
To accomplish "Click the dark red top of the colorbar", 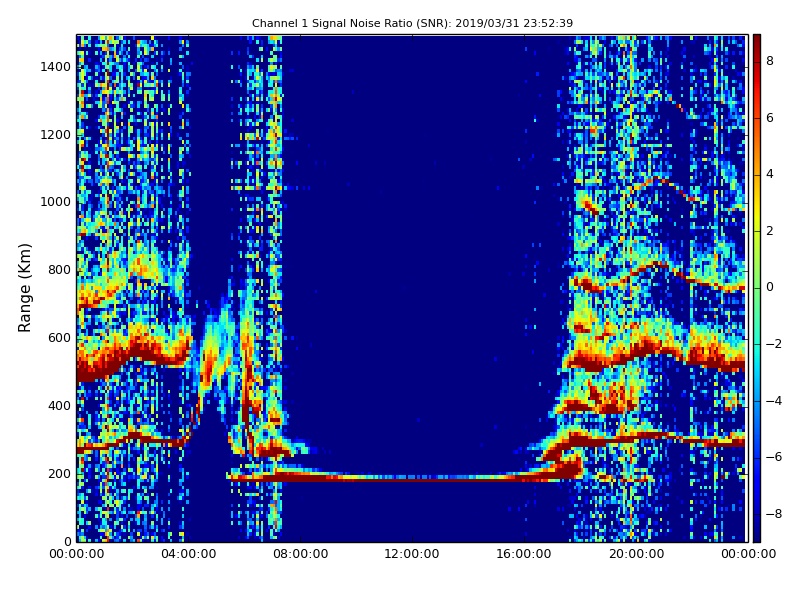I will click(757, 42).
